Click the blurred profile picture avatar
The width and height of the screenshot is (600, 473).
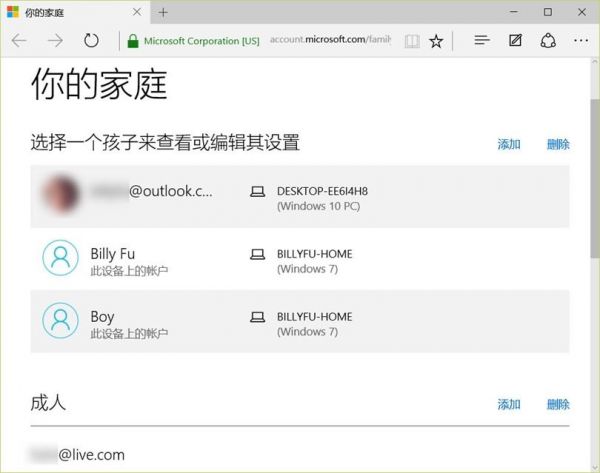(x=61, y=194)
